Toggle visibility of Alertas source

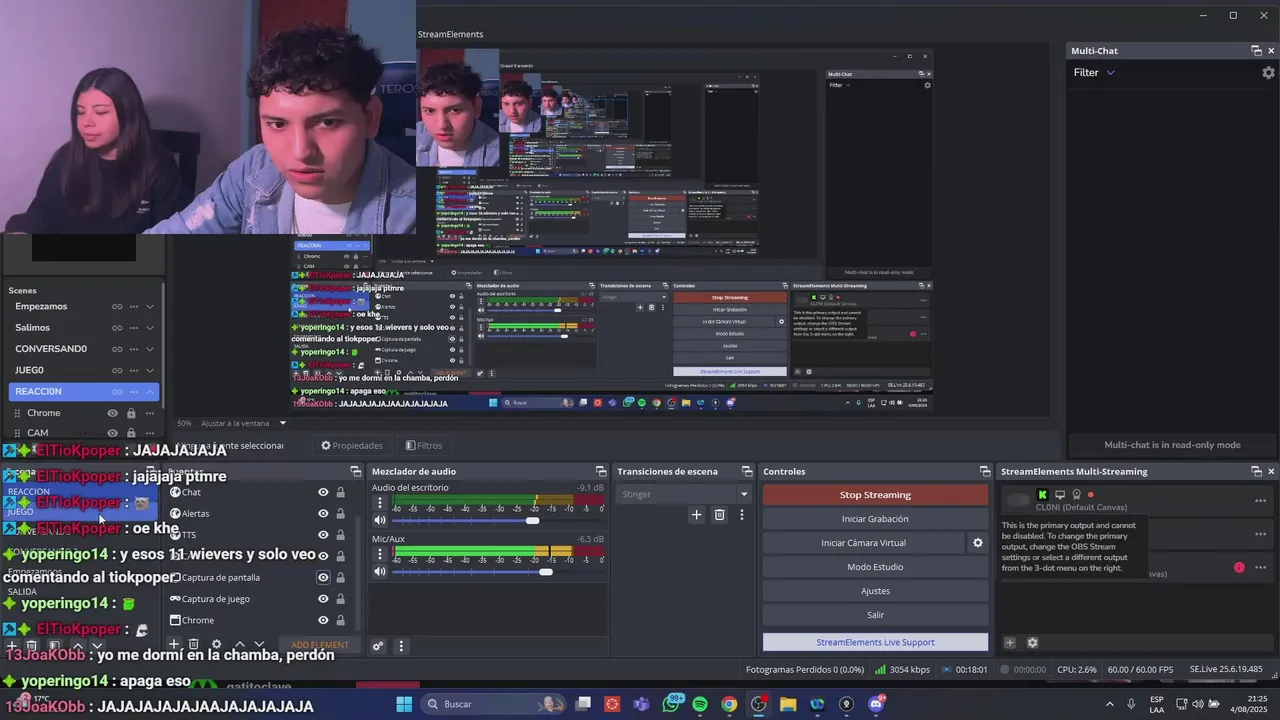(323, 513)
